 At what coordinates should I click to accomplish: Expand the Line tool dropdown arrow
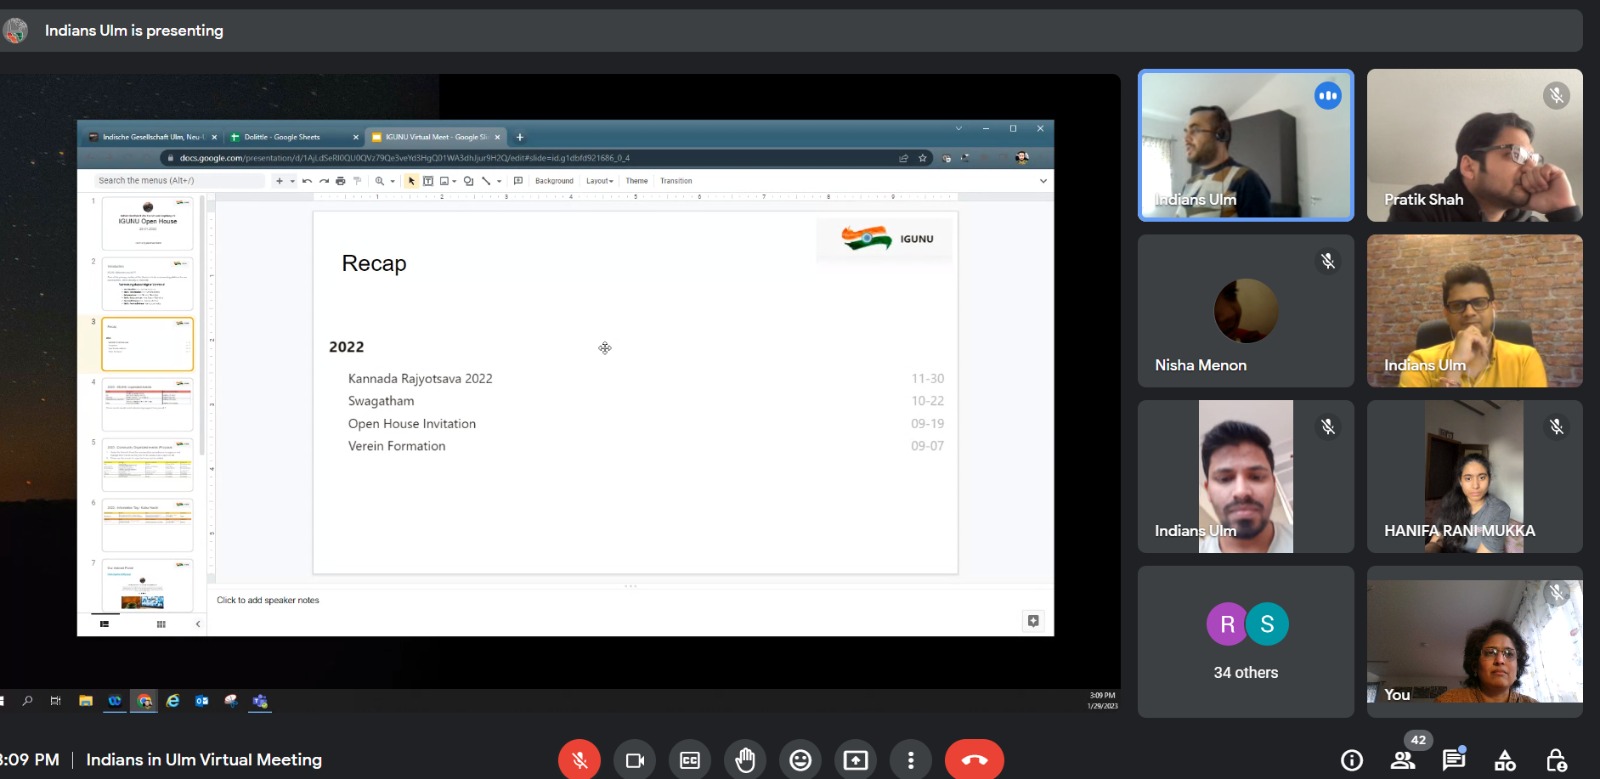pyautogui.click(x=499, y=181)
